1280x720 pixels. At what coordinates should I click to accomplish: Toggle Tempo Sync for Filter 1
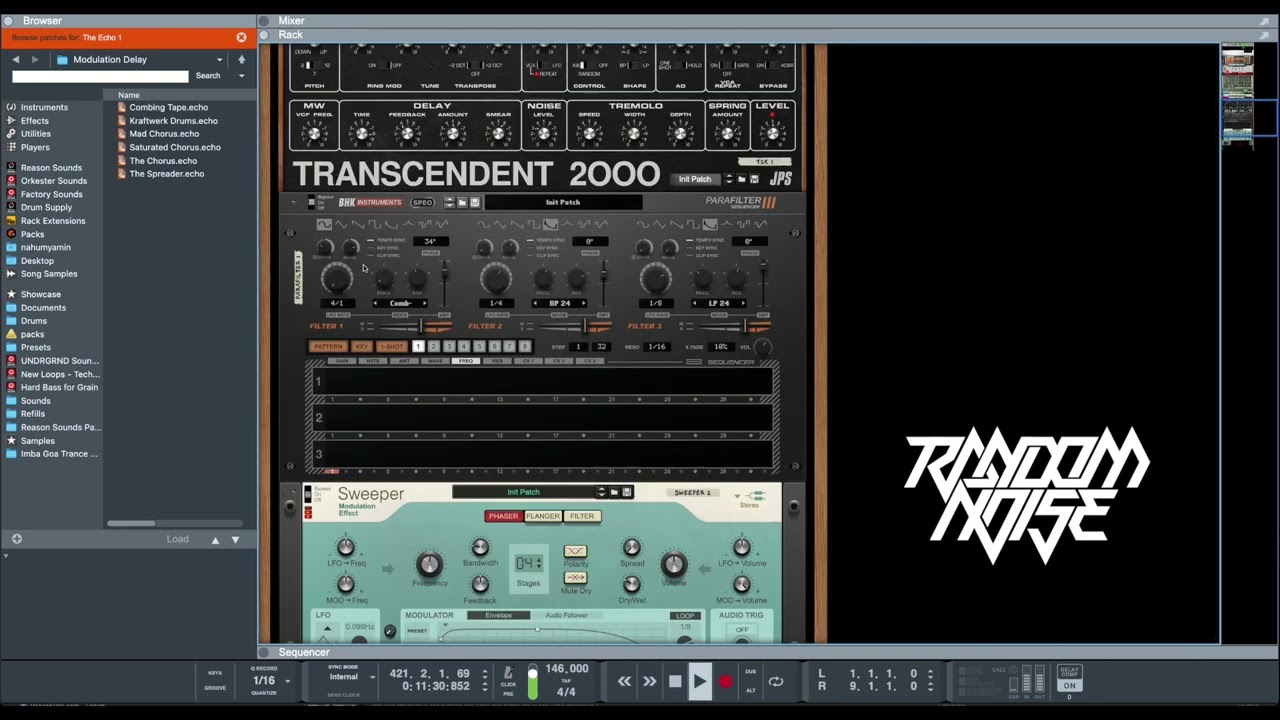(370, 240)
